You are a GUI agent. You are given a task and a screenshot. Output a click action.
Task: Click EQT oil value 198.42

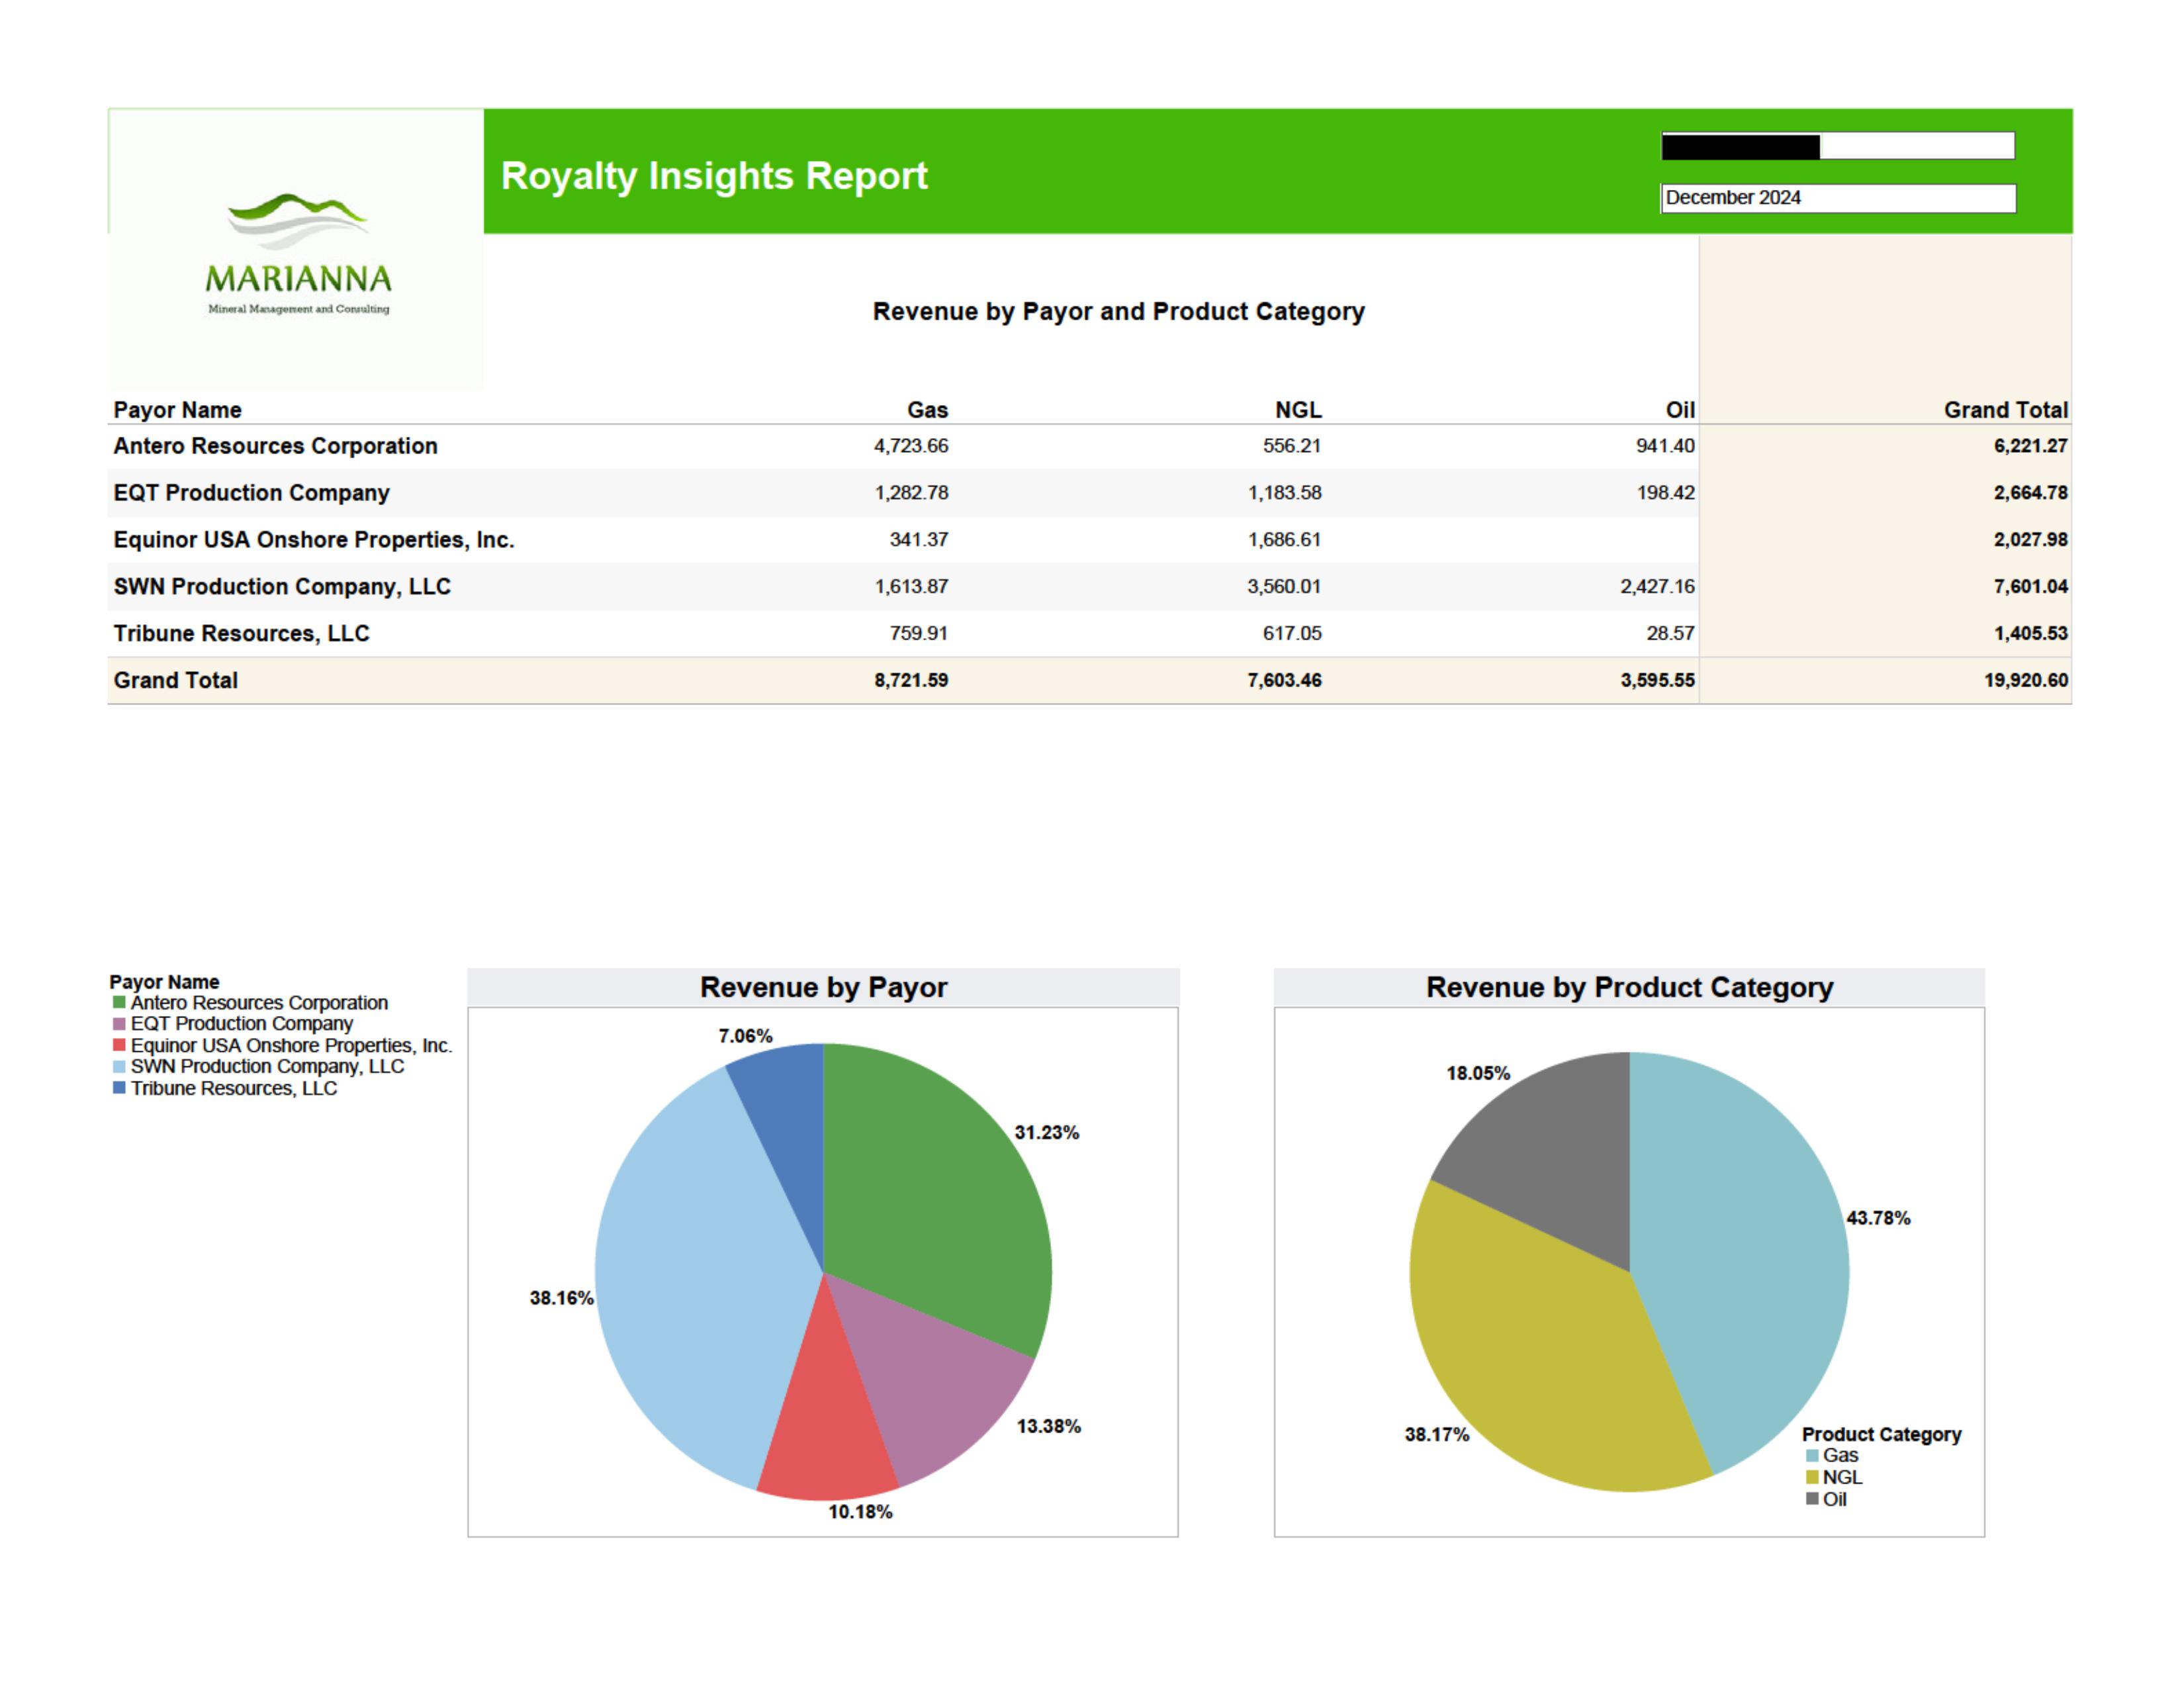tap(1665, 493)
